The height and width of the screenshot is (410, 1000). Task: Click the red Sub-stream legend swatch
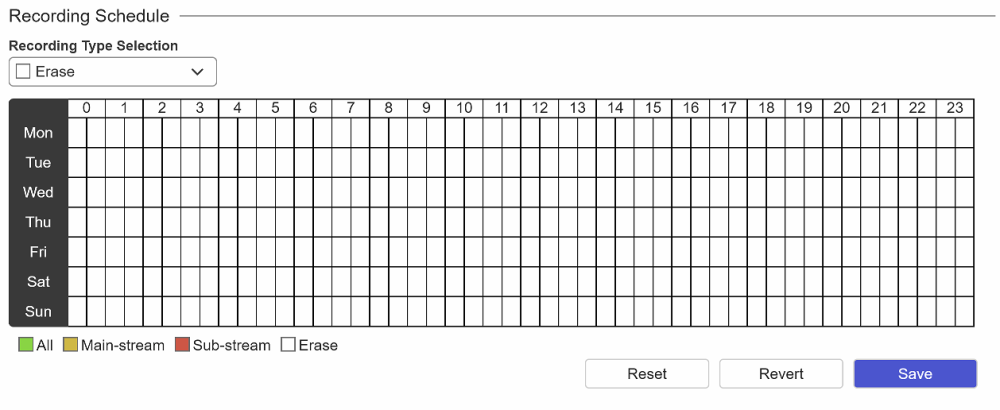[x=182, y=345]
